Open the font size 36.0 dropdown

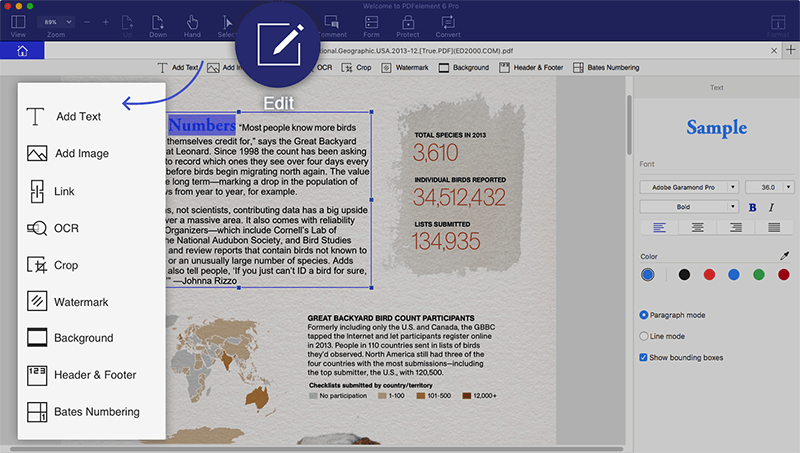tap(769, 187)
